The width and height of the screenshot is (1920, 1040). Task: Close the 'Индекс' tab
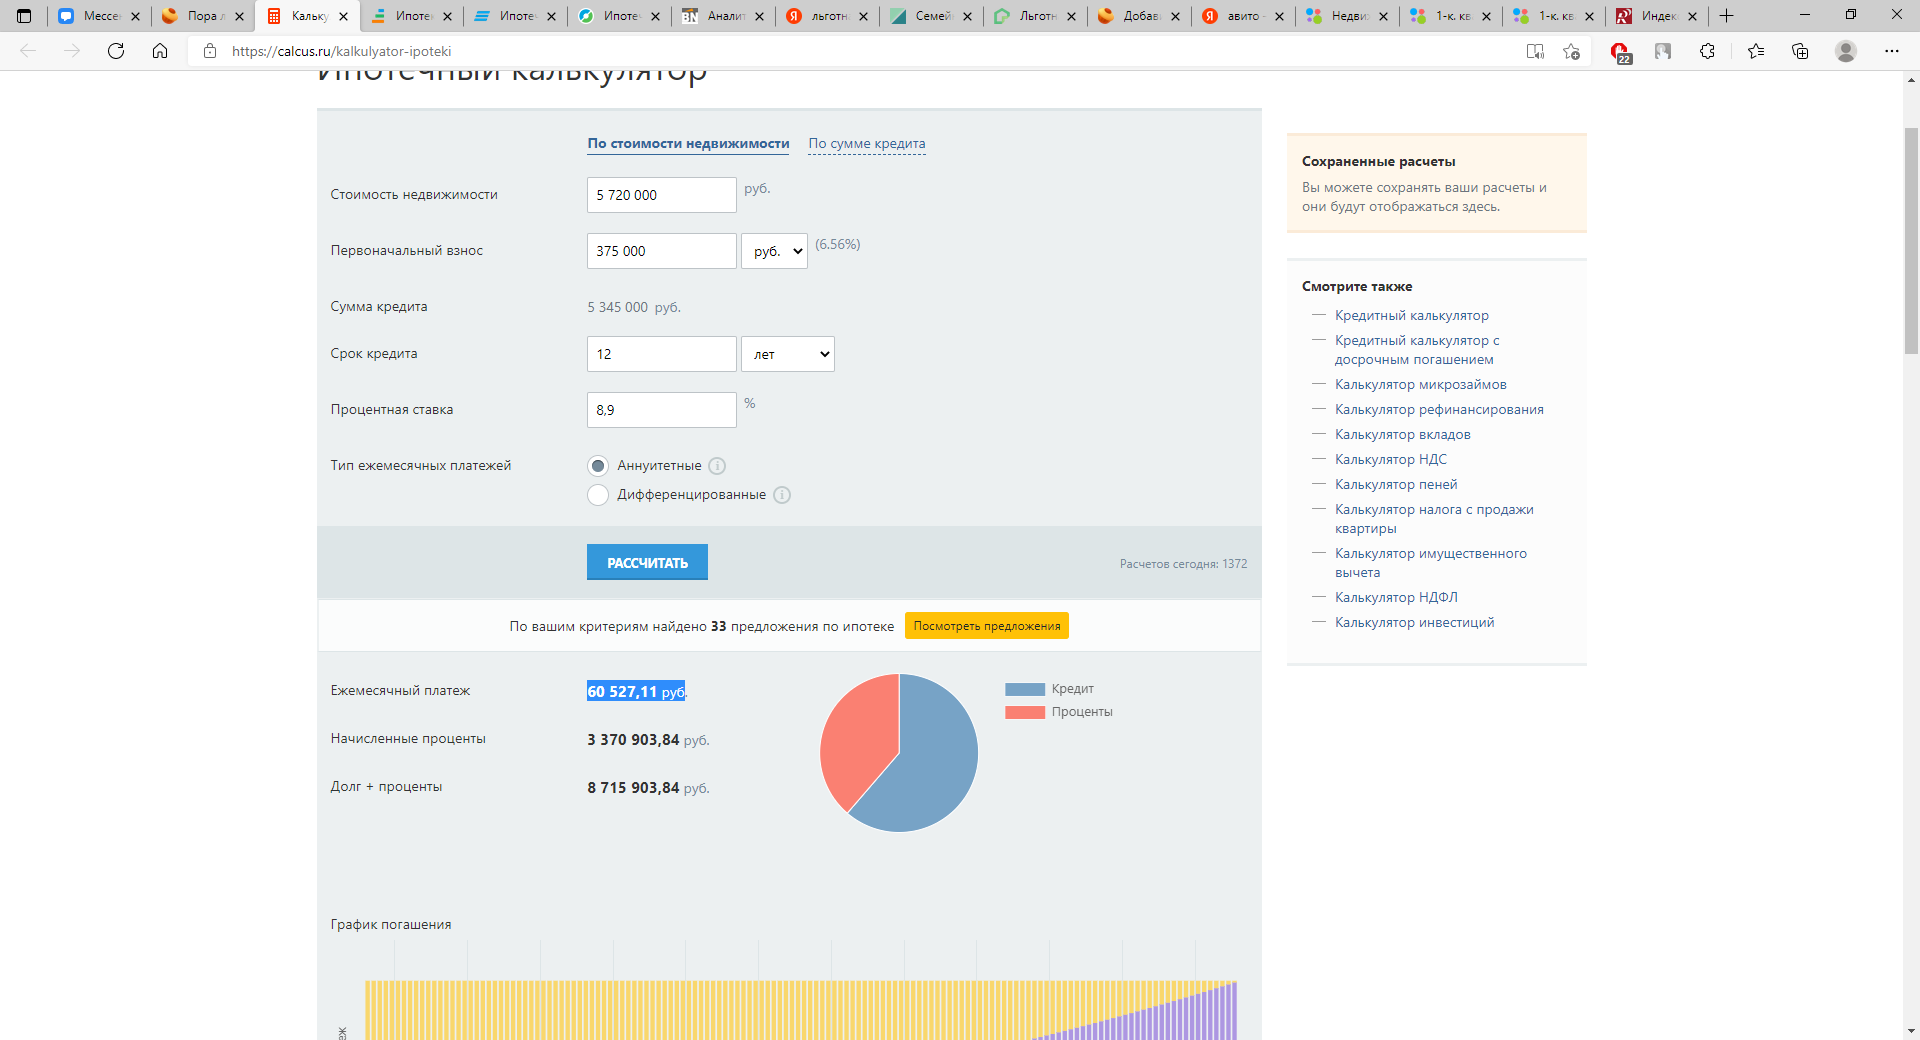[1693, 16]
